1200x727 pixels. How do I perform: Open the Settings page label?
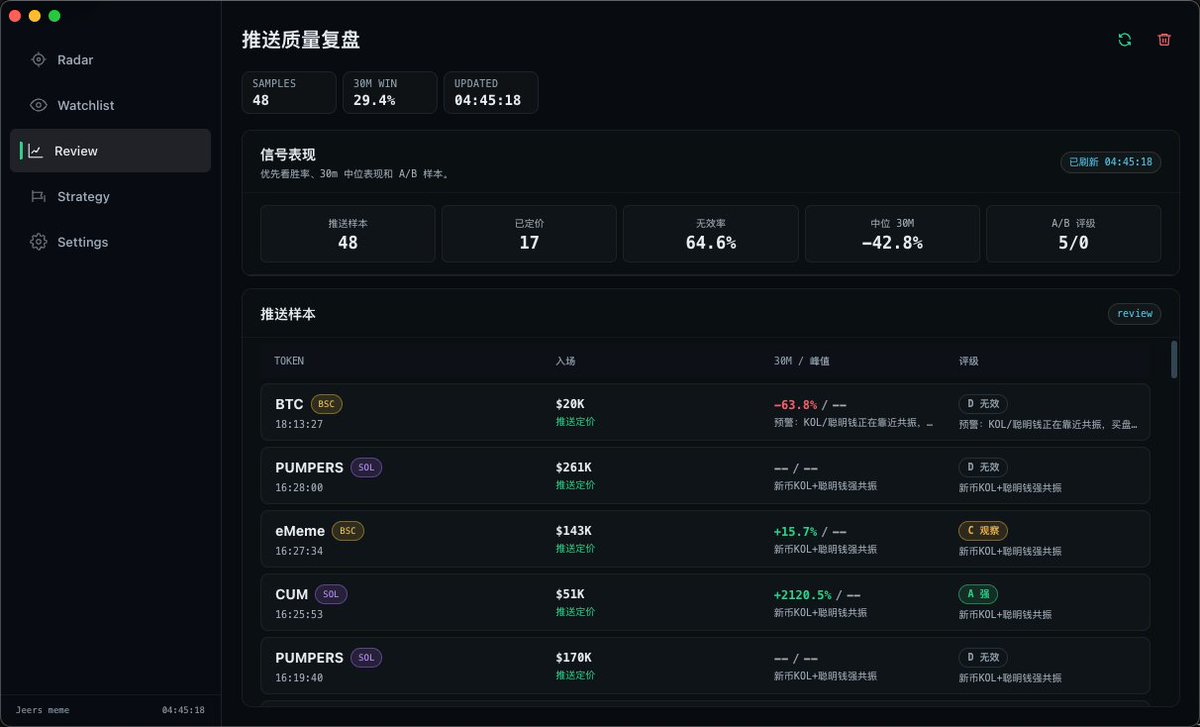[x=83, y=242]
